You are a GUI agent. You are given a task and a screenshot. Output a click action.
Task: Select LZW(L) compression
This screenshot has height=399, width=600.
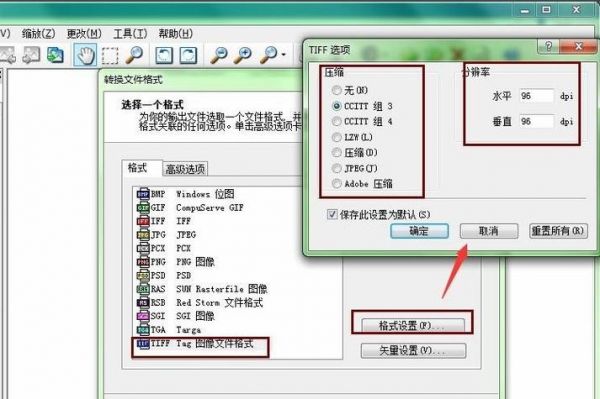[x=336, y=137]
